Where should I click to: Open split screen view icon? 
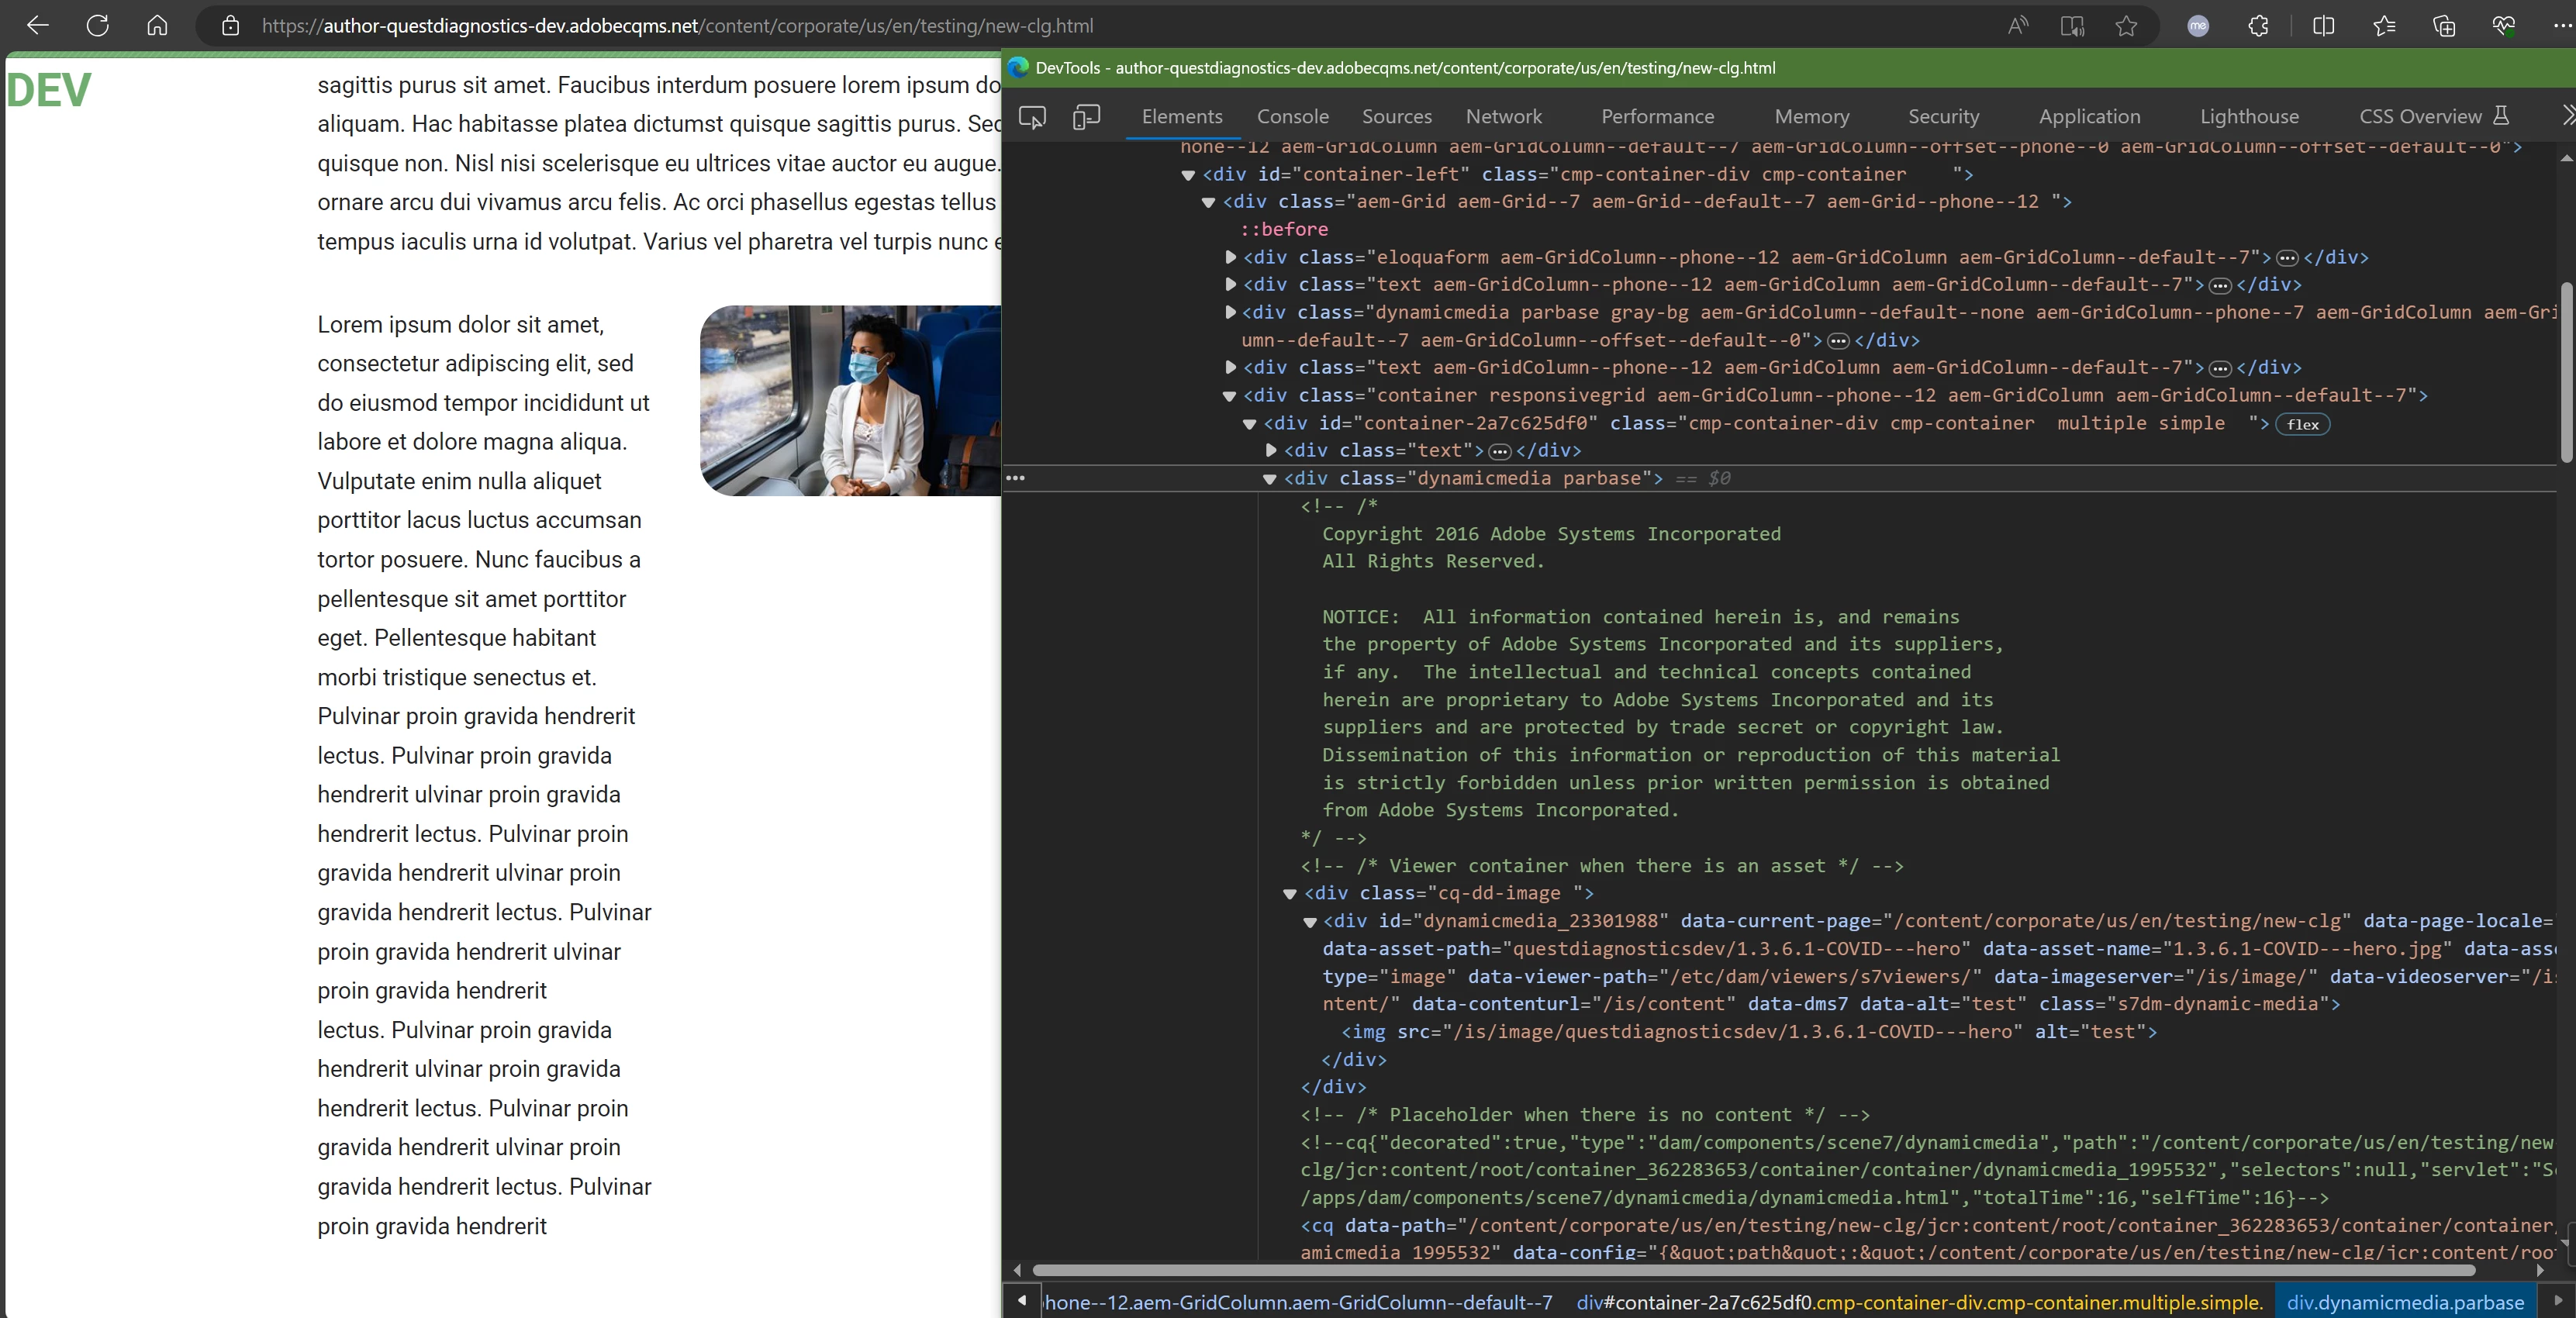2323,26
